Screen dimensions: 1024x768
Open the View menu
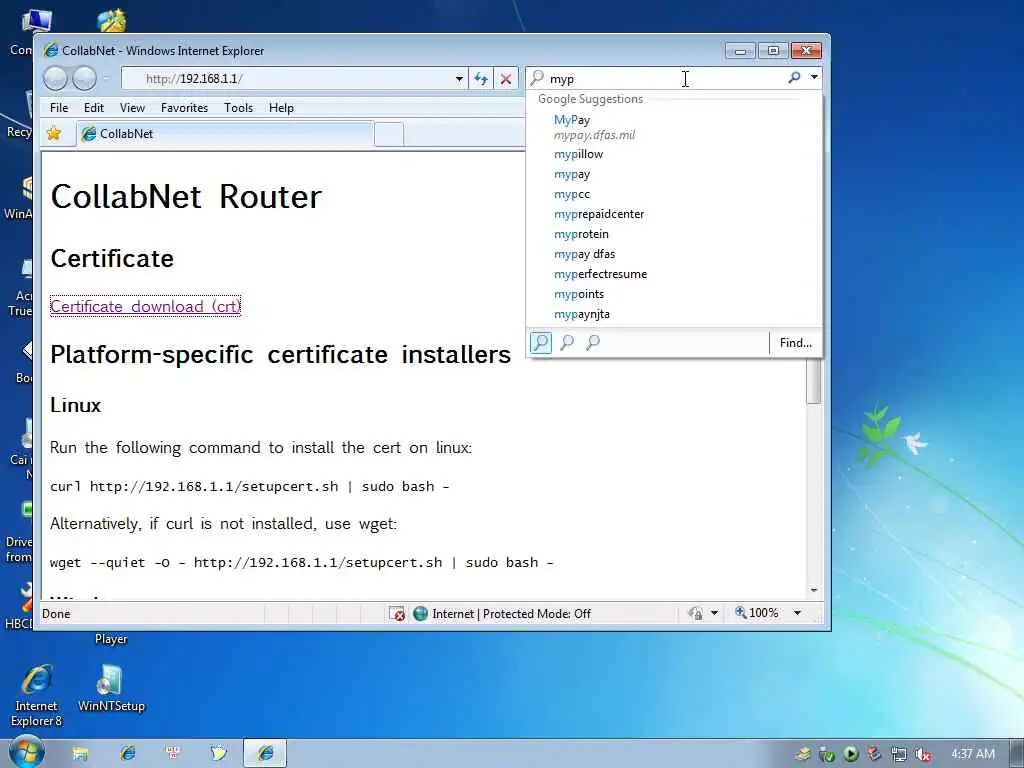click(x=132, y=108)
